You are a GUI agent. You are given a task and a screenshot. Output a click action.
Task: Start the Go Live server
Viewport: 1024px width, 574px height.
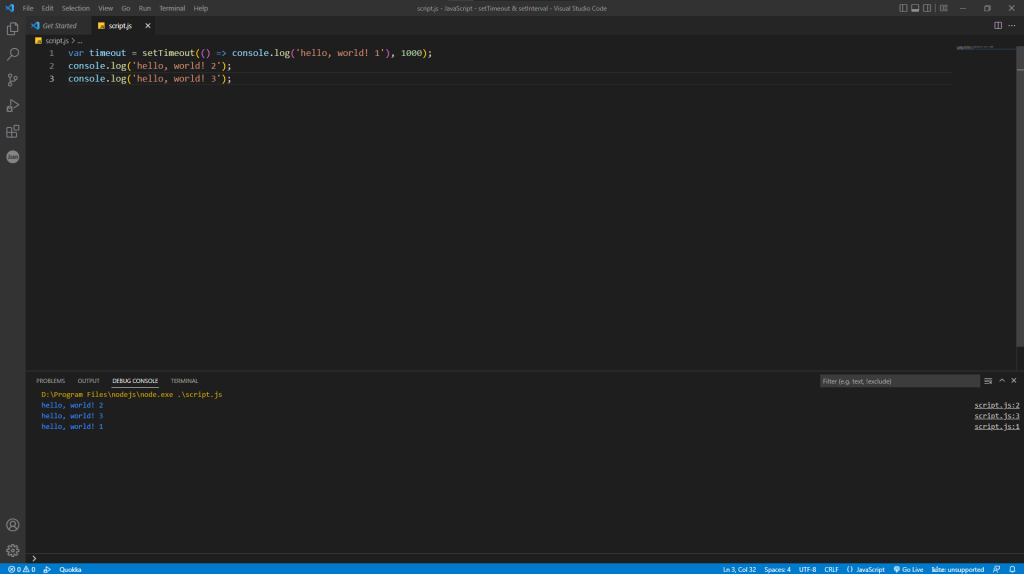(908, 569)
